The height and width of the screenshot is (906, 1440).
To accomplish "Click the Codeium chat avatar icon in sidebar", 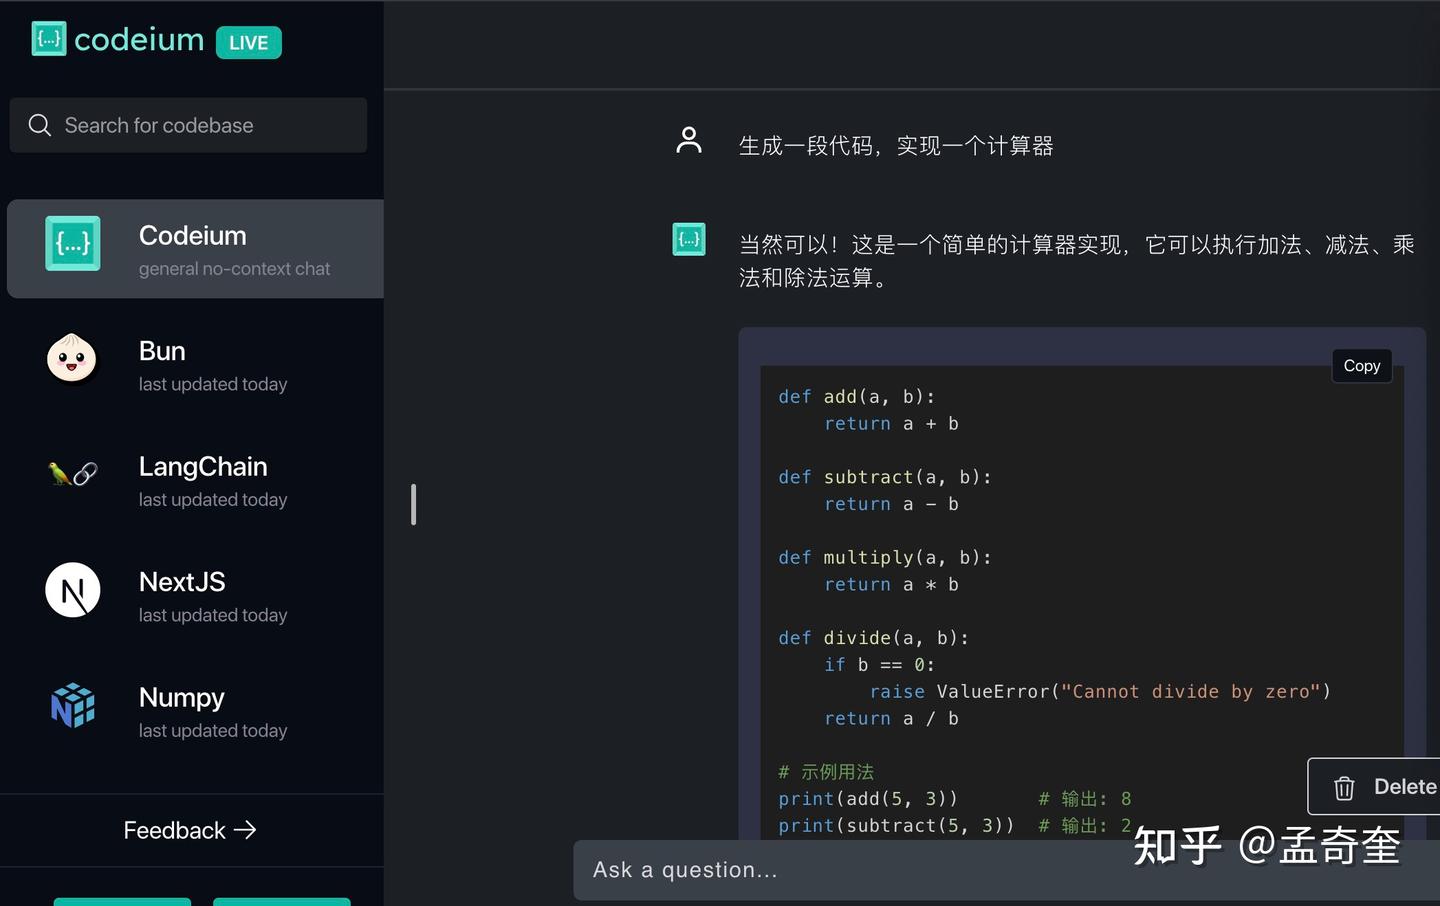I will pos(73,243).
